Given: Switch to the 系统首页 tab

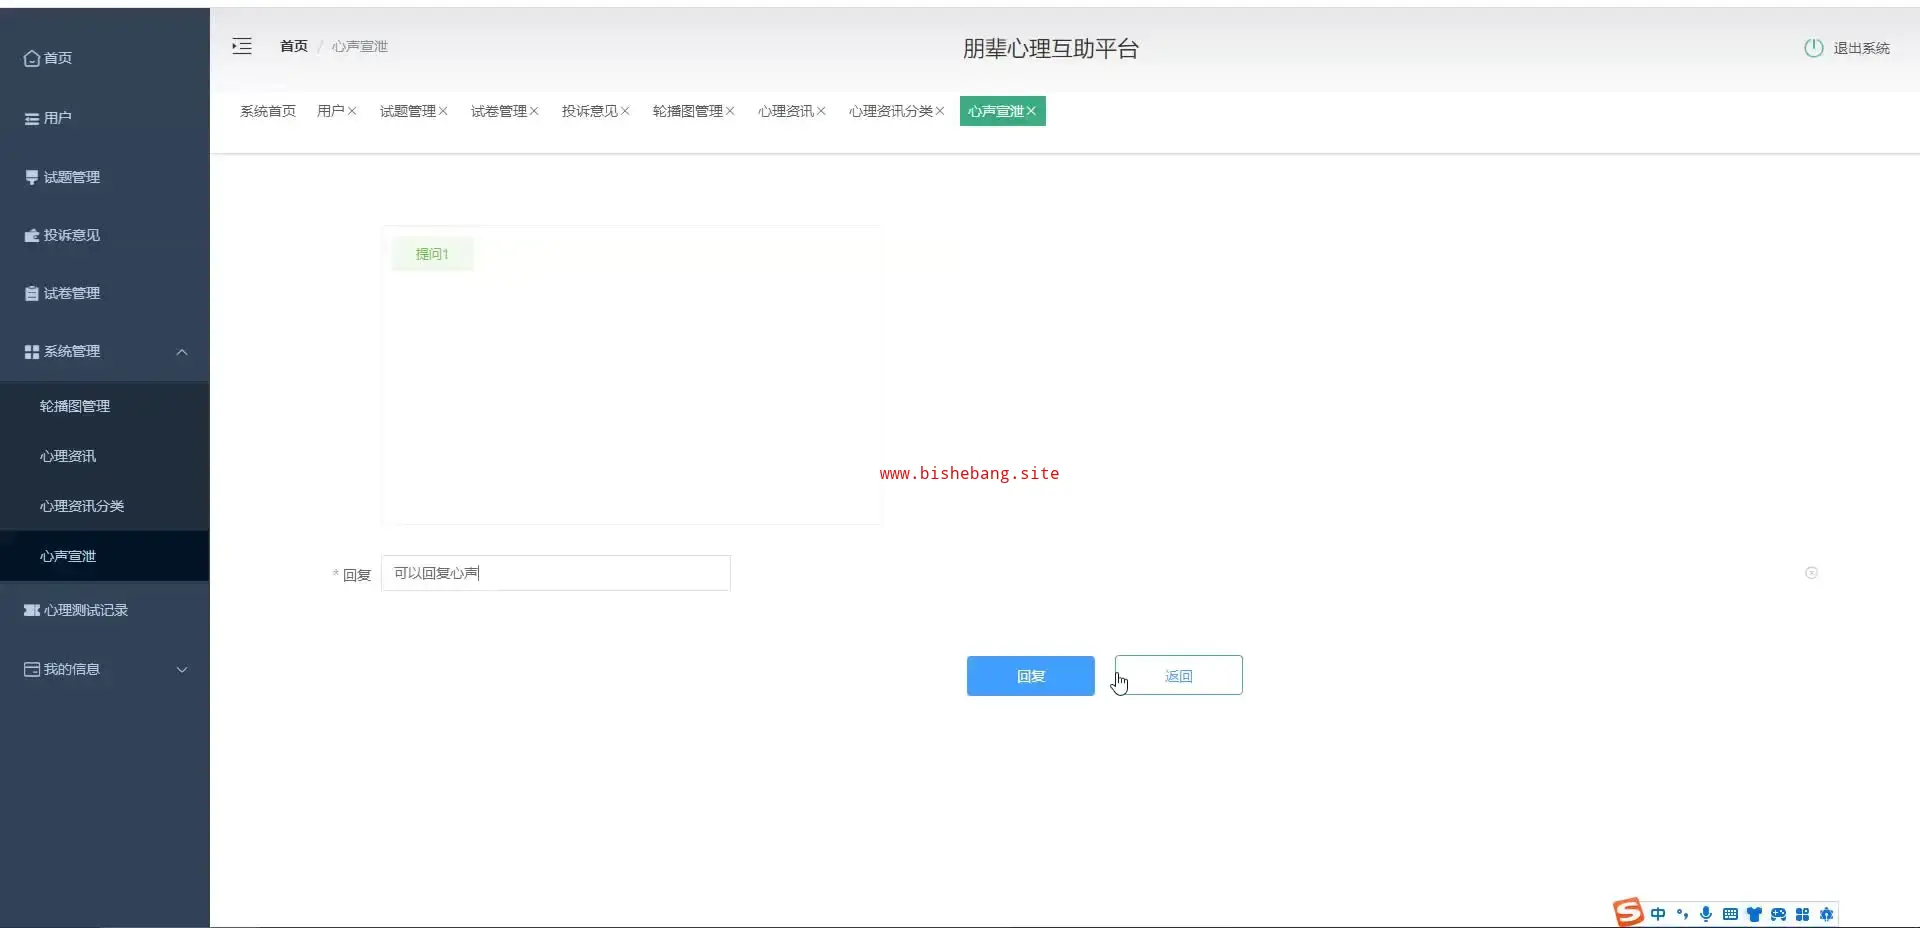Looking at the screenshot, I should point(267,111).
